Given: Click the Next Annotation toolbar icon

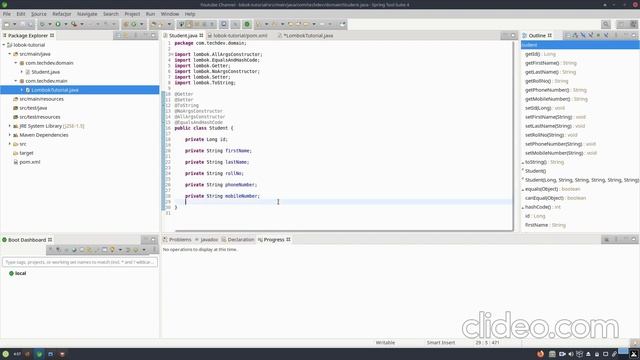Looking at the screenshot, I should 258,24.
